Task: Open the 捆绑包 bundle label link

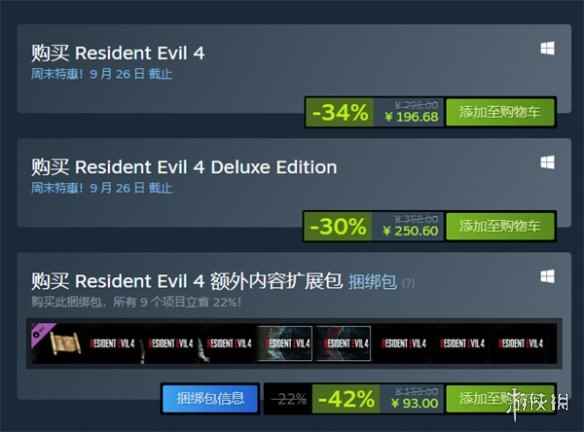Action: point(372,282)
